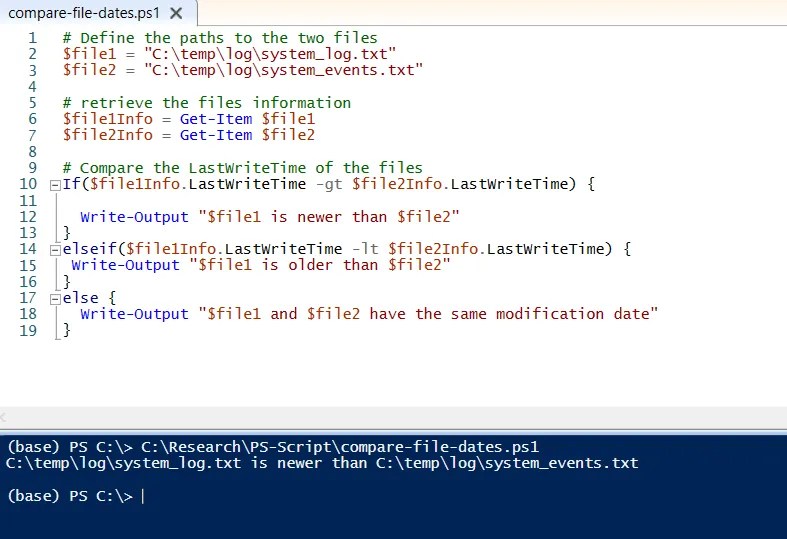
Task: Click line number 19 in the gutter
Action: pyautogui.click(x=28, y=330)
